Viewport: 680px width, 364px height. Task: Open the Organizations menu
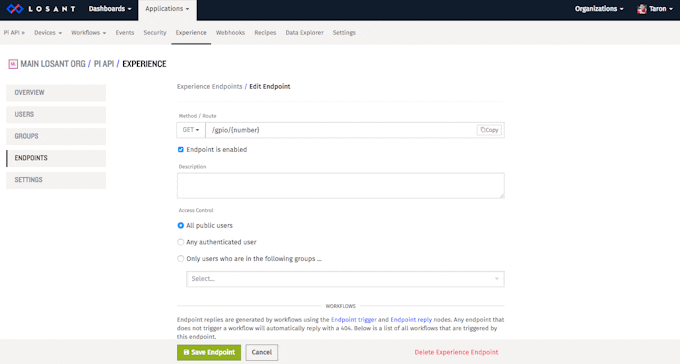599,9
